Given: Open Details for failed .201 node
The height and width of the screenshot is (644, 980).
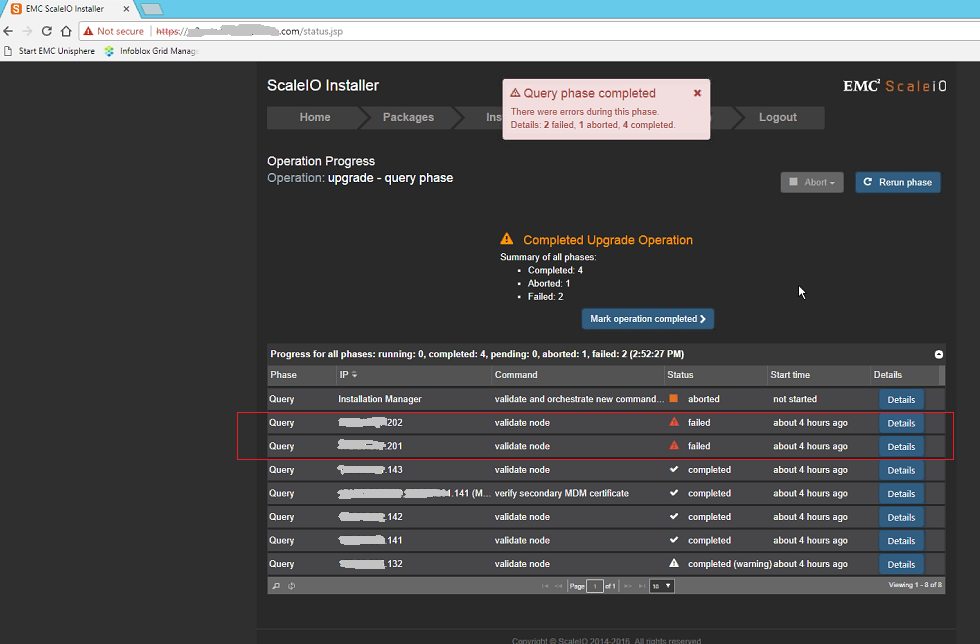Looking at the screenshot, I should click(901, 446).
